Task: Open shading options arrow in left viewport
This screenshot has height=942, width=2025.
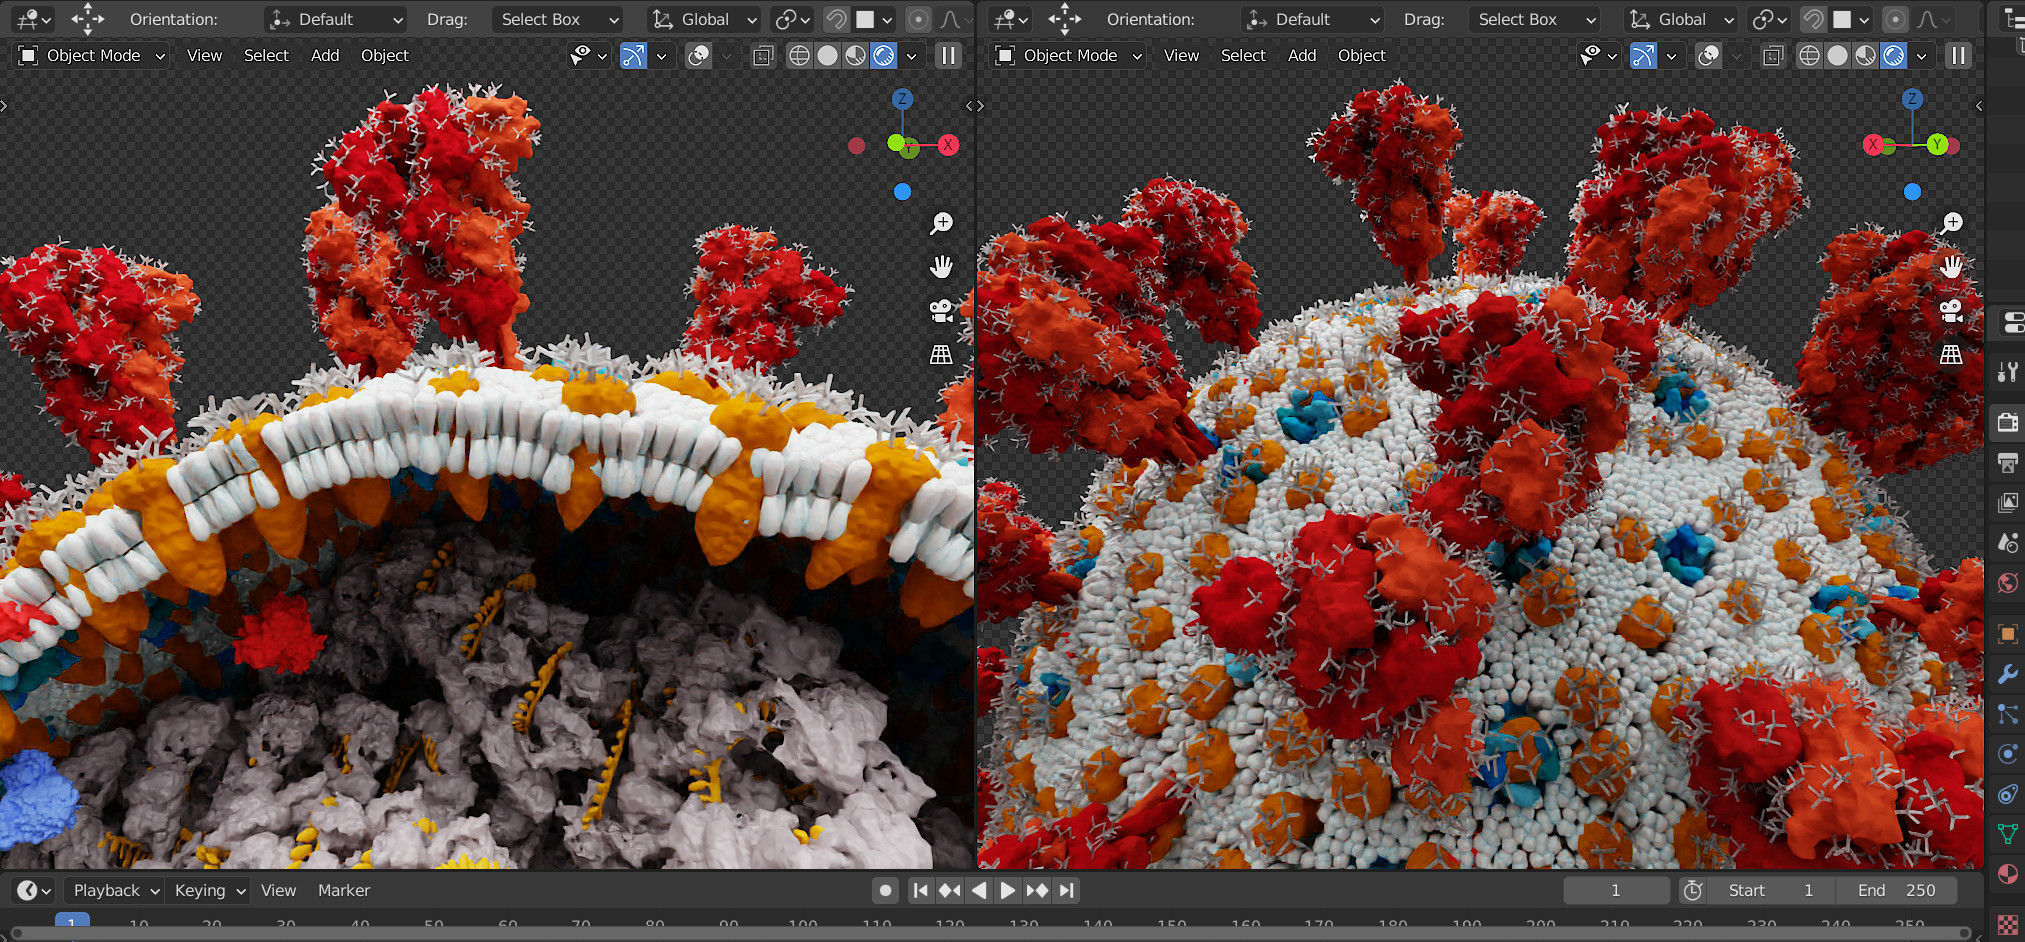Action: pyautogui.click(x=911, y=56)
